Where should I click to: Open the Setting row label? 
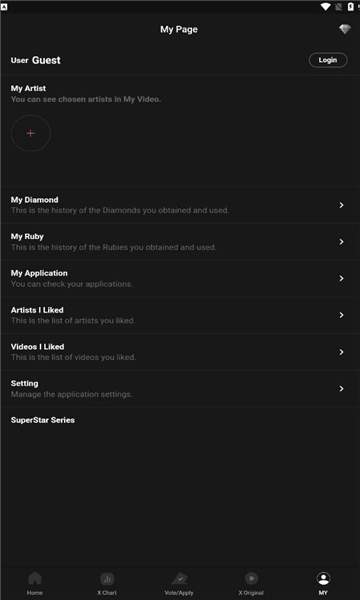point(24,383)
